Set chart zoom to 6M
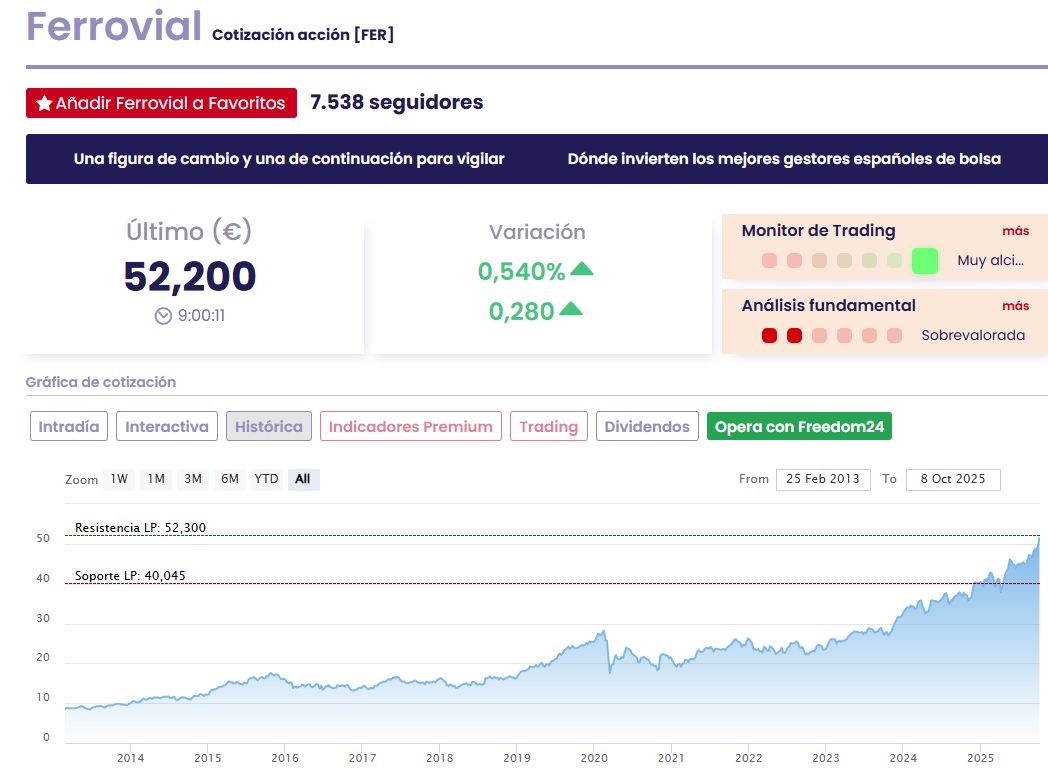1048x778 pixels. tap(230, 479)
